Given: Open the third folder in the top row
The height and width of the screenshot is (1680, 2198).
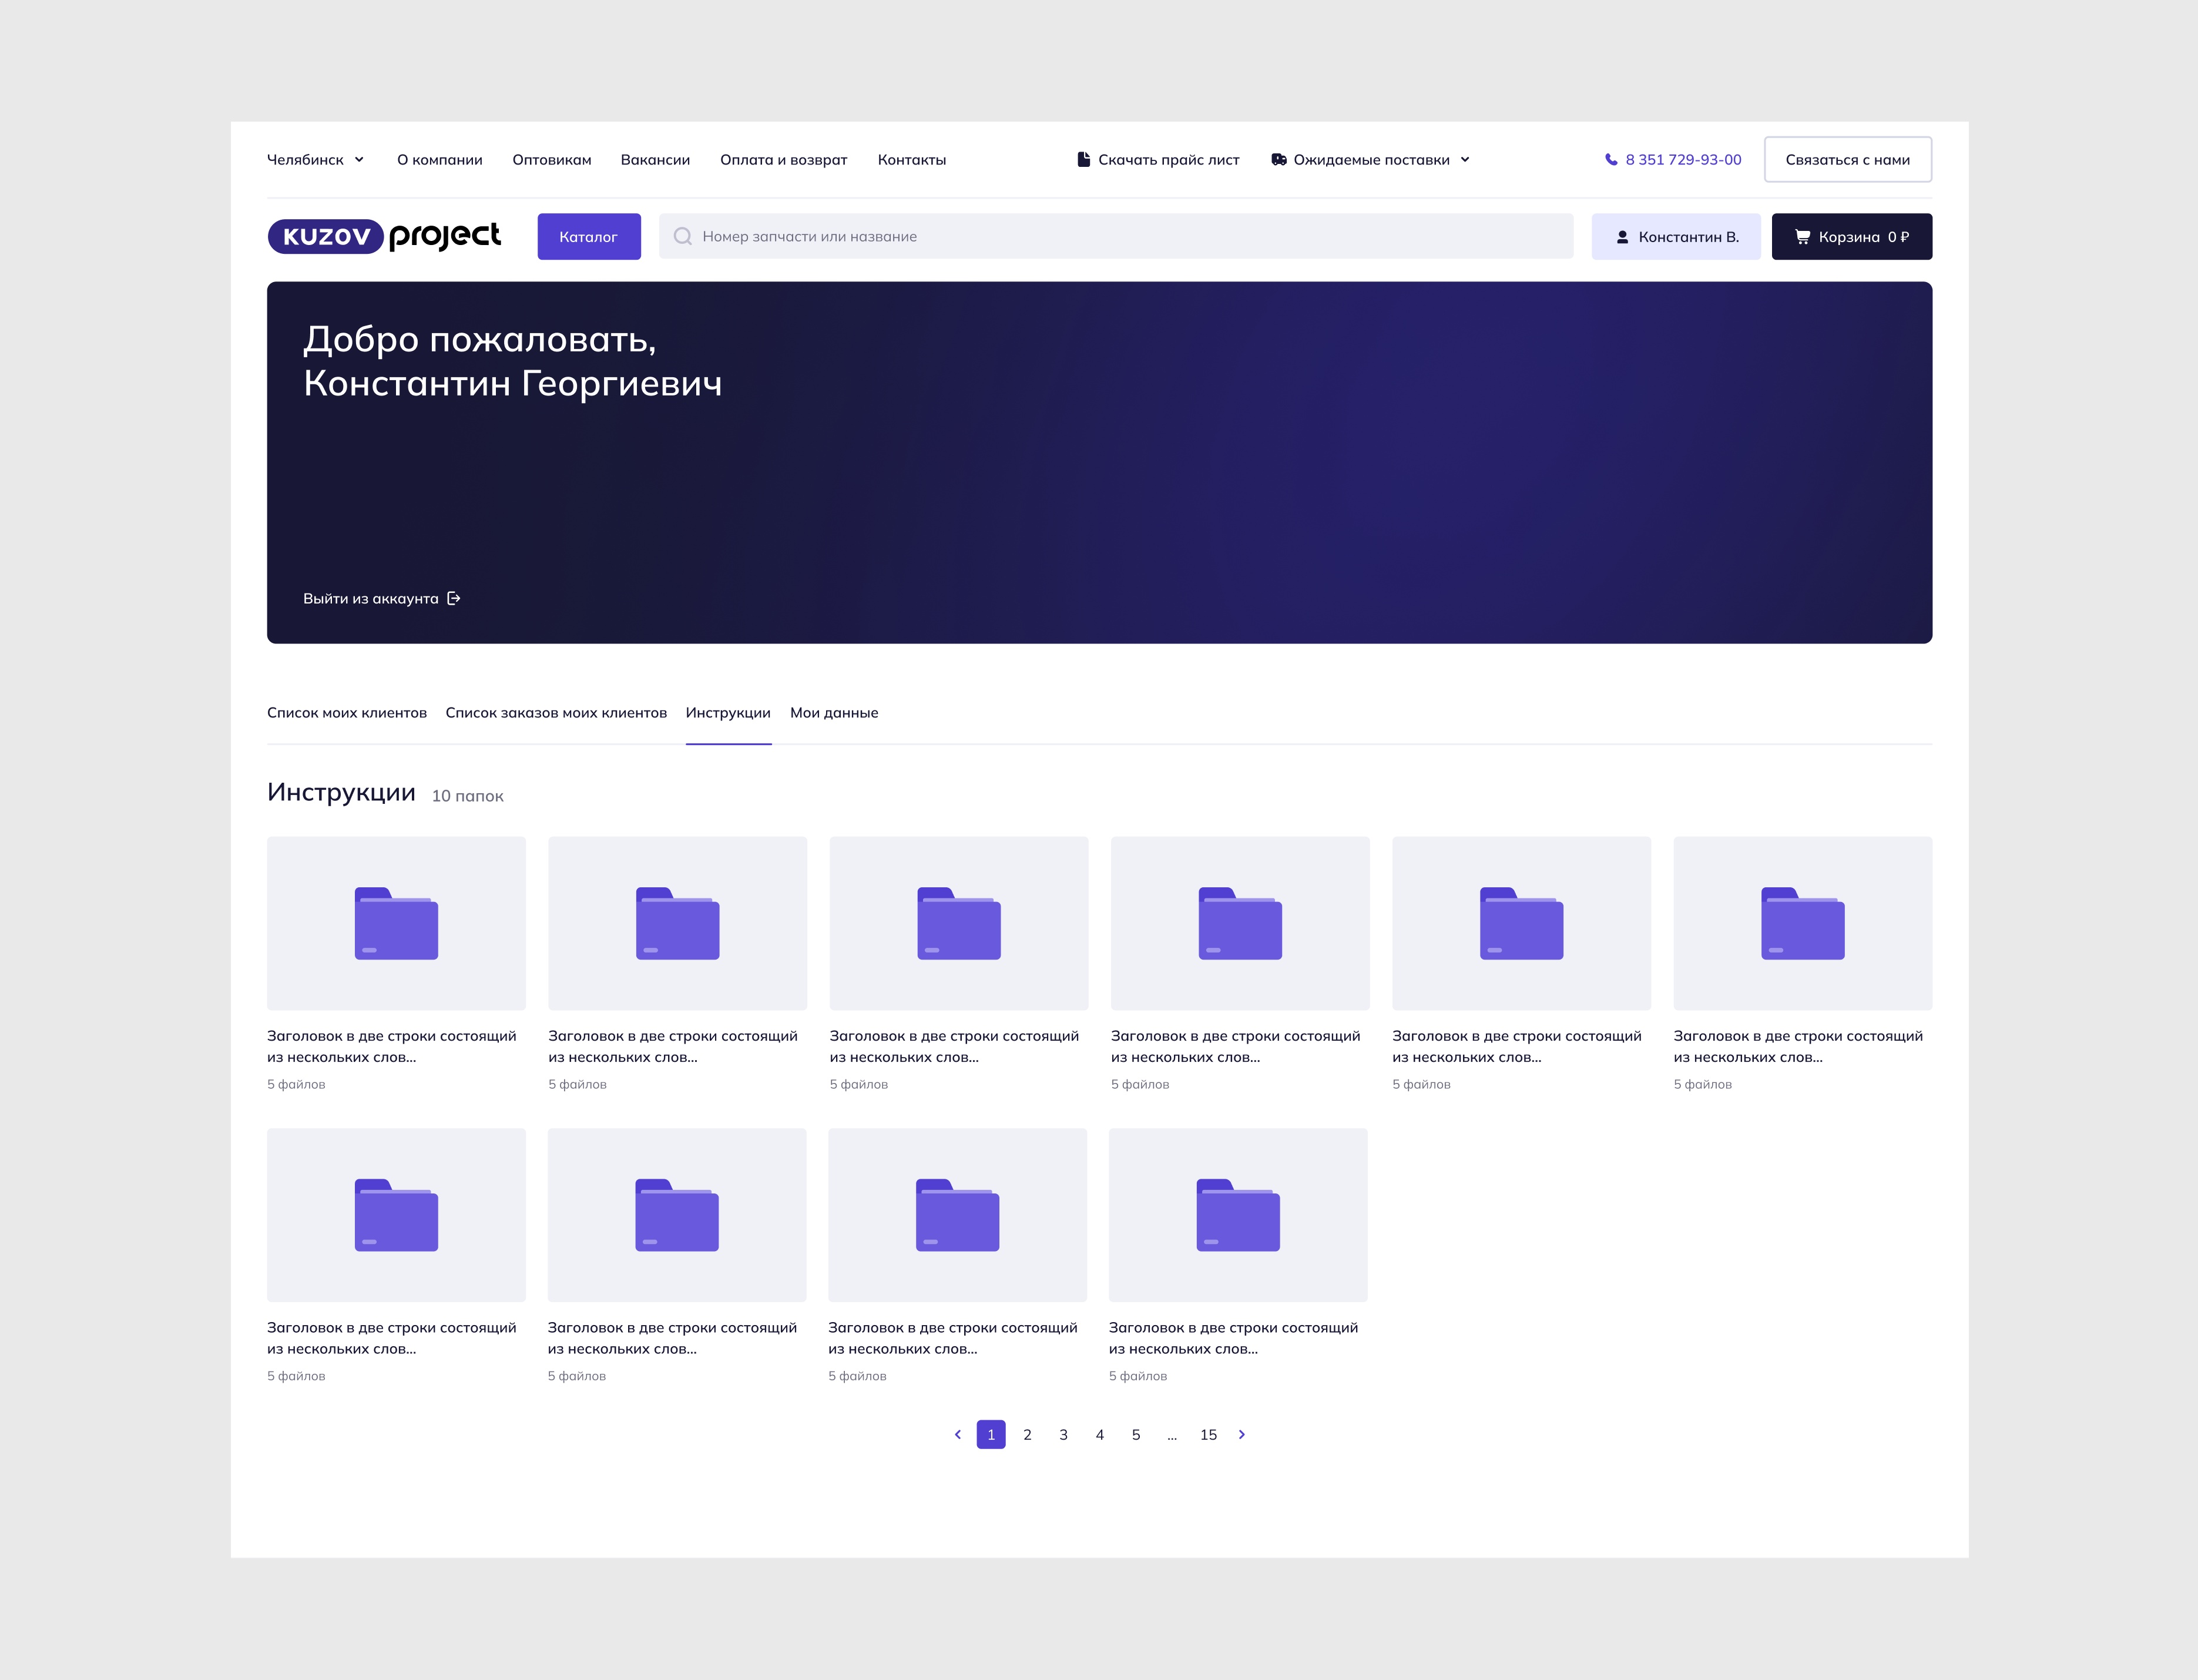Looking at the screenshot, I should (x=959, y=923).
